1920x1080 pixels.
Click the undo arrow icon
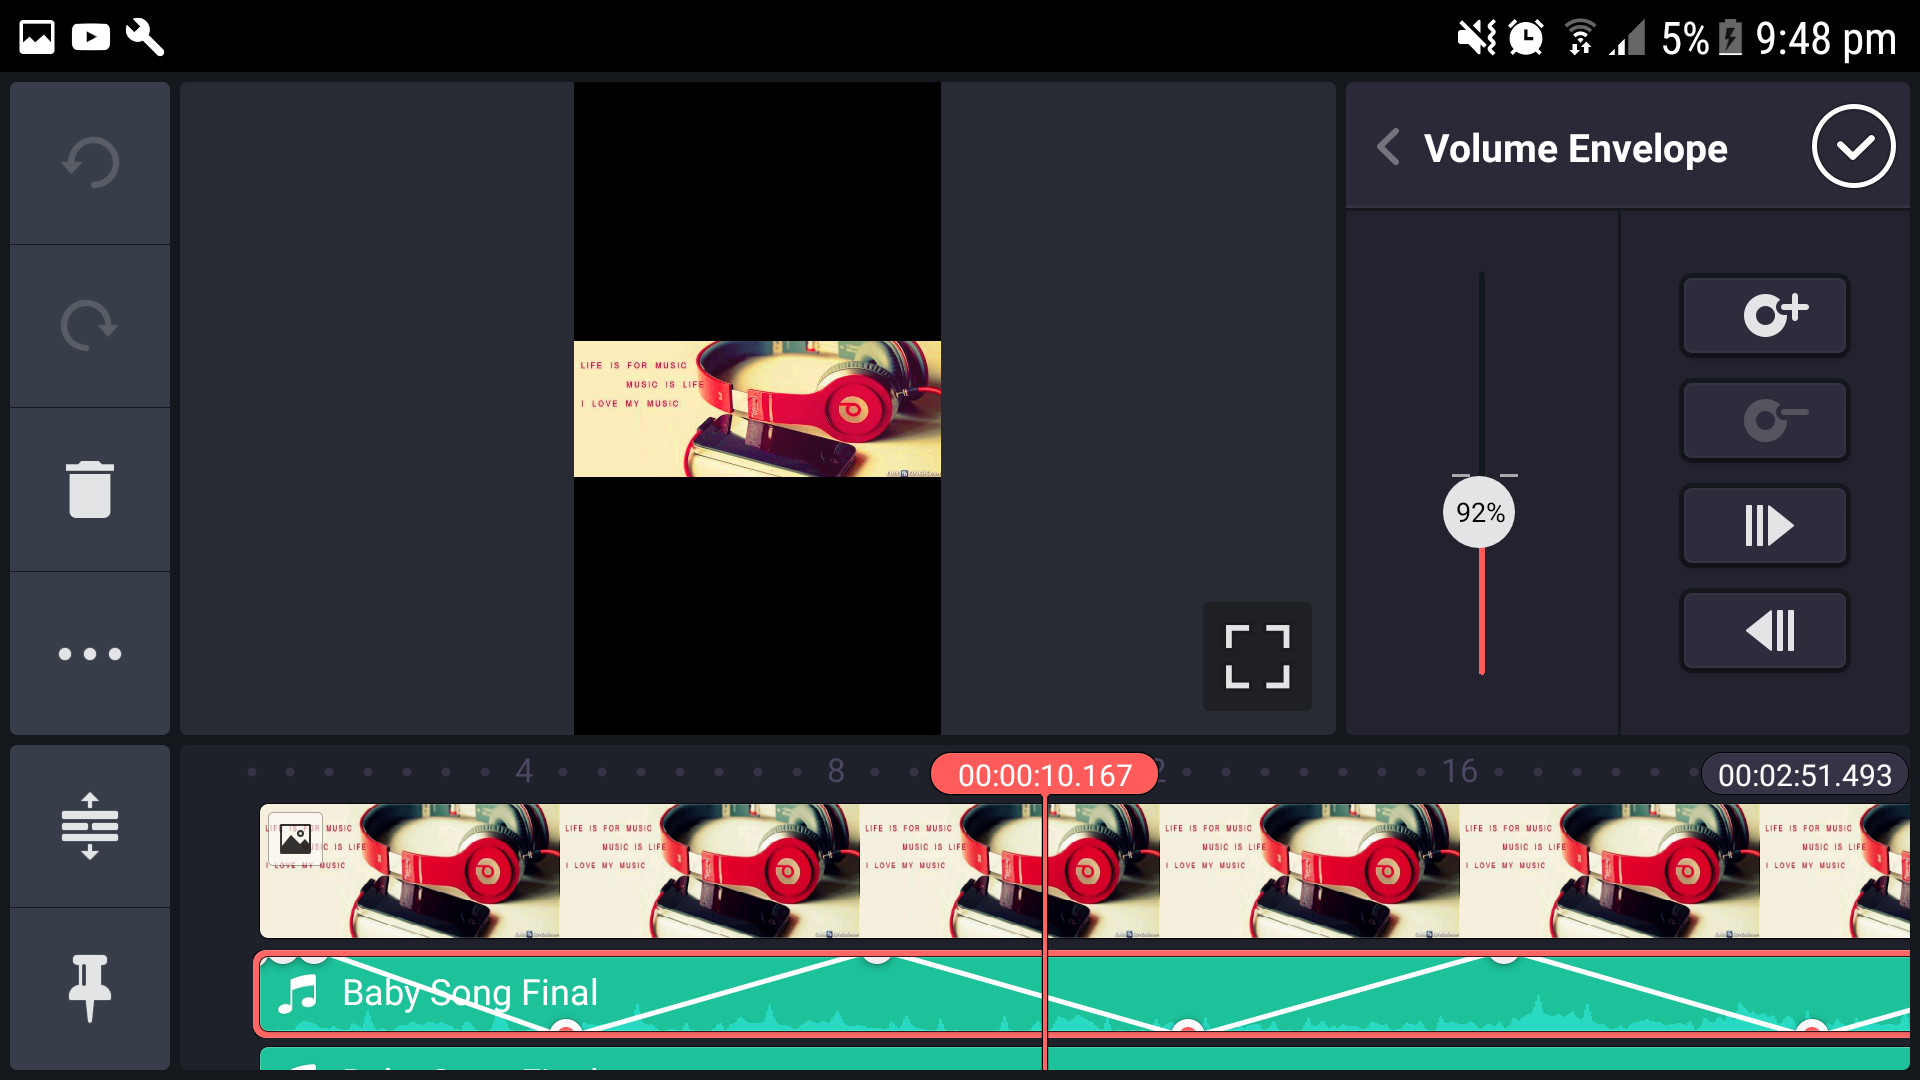click(x=90, y=163)
